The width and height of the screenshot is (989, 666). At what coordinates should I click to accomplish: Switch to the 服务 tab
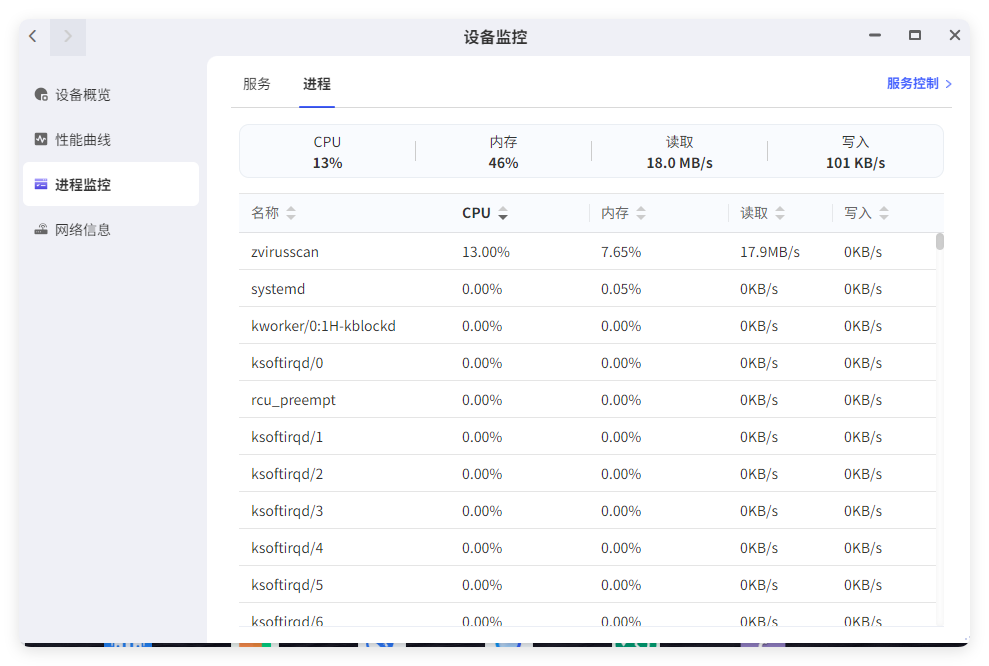[x=257, y=83]
